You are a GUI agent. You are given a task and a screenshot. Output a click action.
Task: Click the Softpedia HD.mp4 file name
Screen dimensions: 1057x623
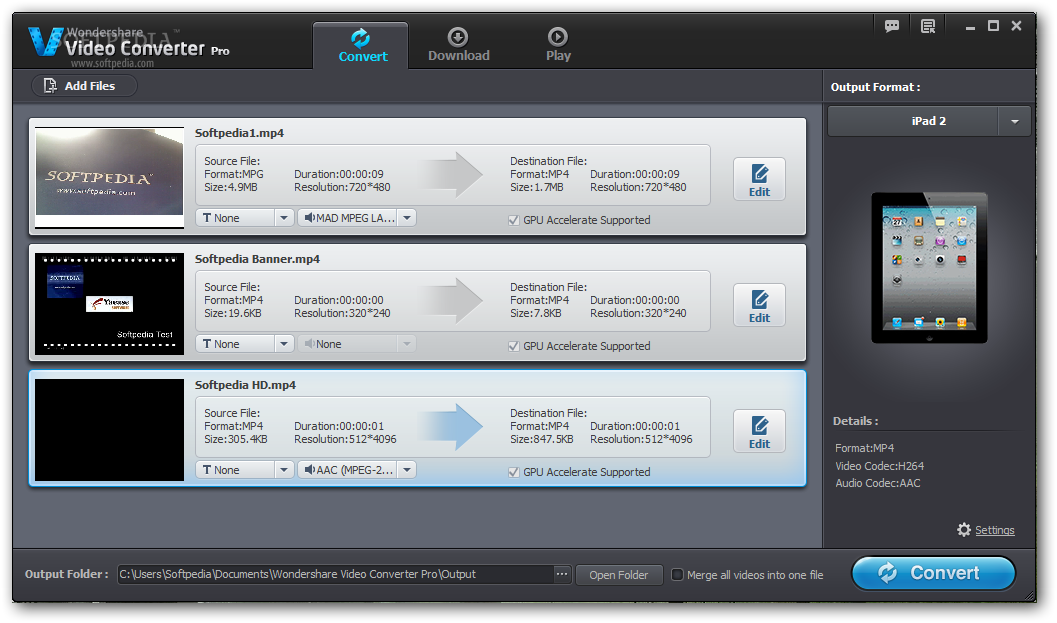(245, 385)
